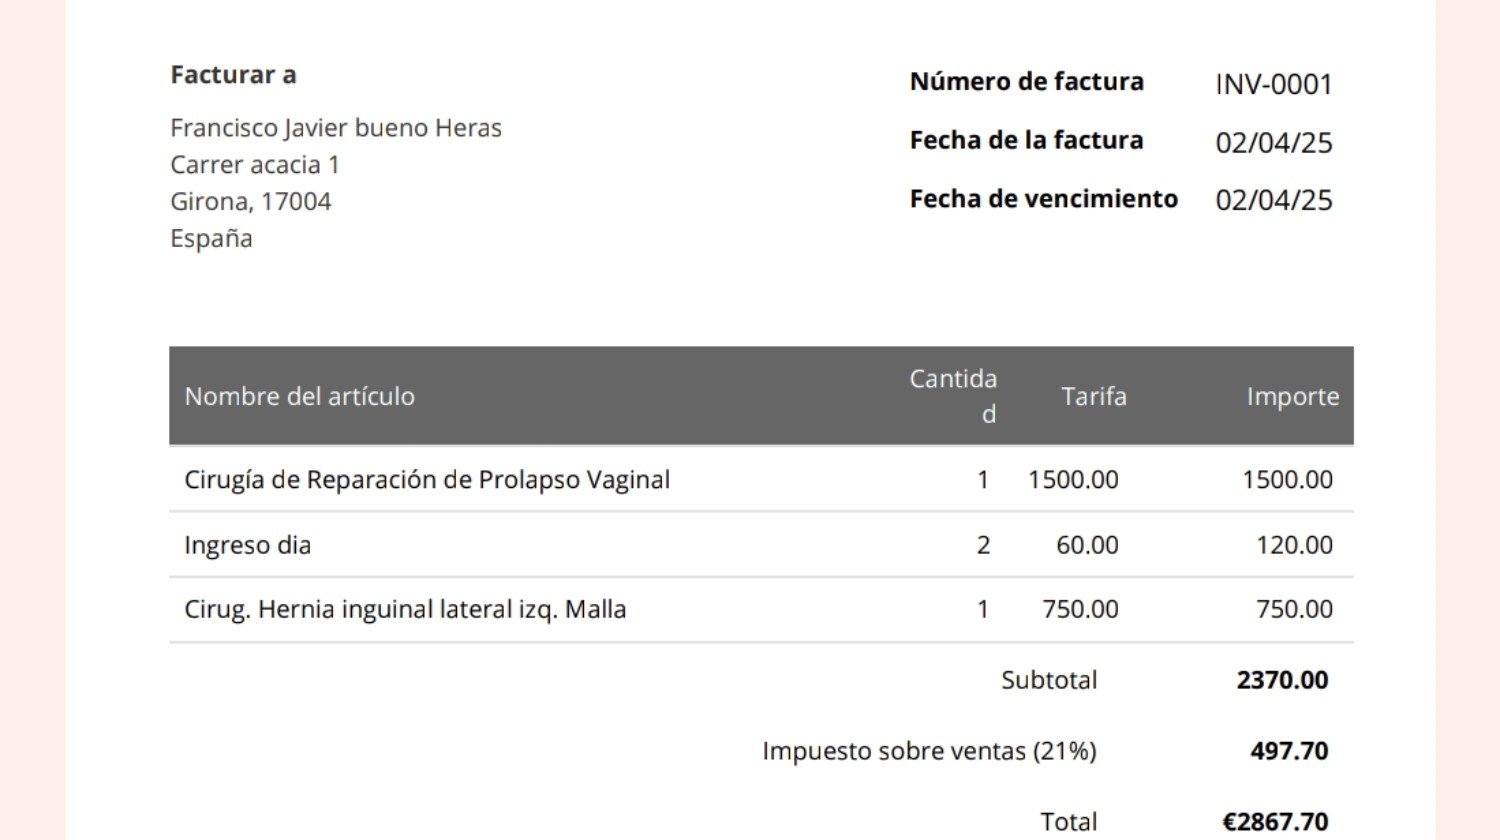Click the Nombre del artículo column header

pyautogui.click(x=299, y=396)
